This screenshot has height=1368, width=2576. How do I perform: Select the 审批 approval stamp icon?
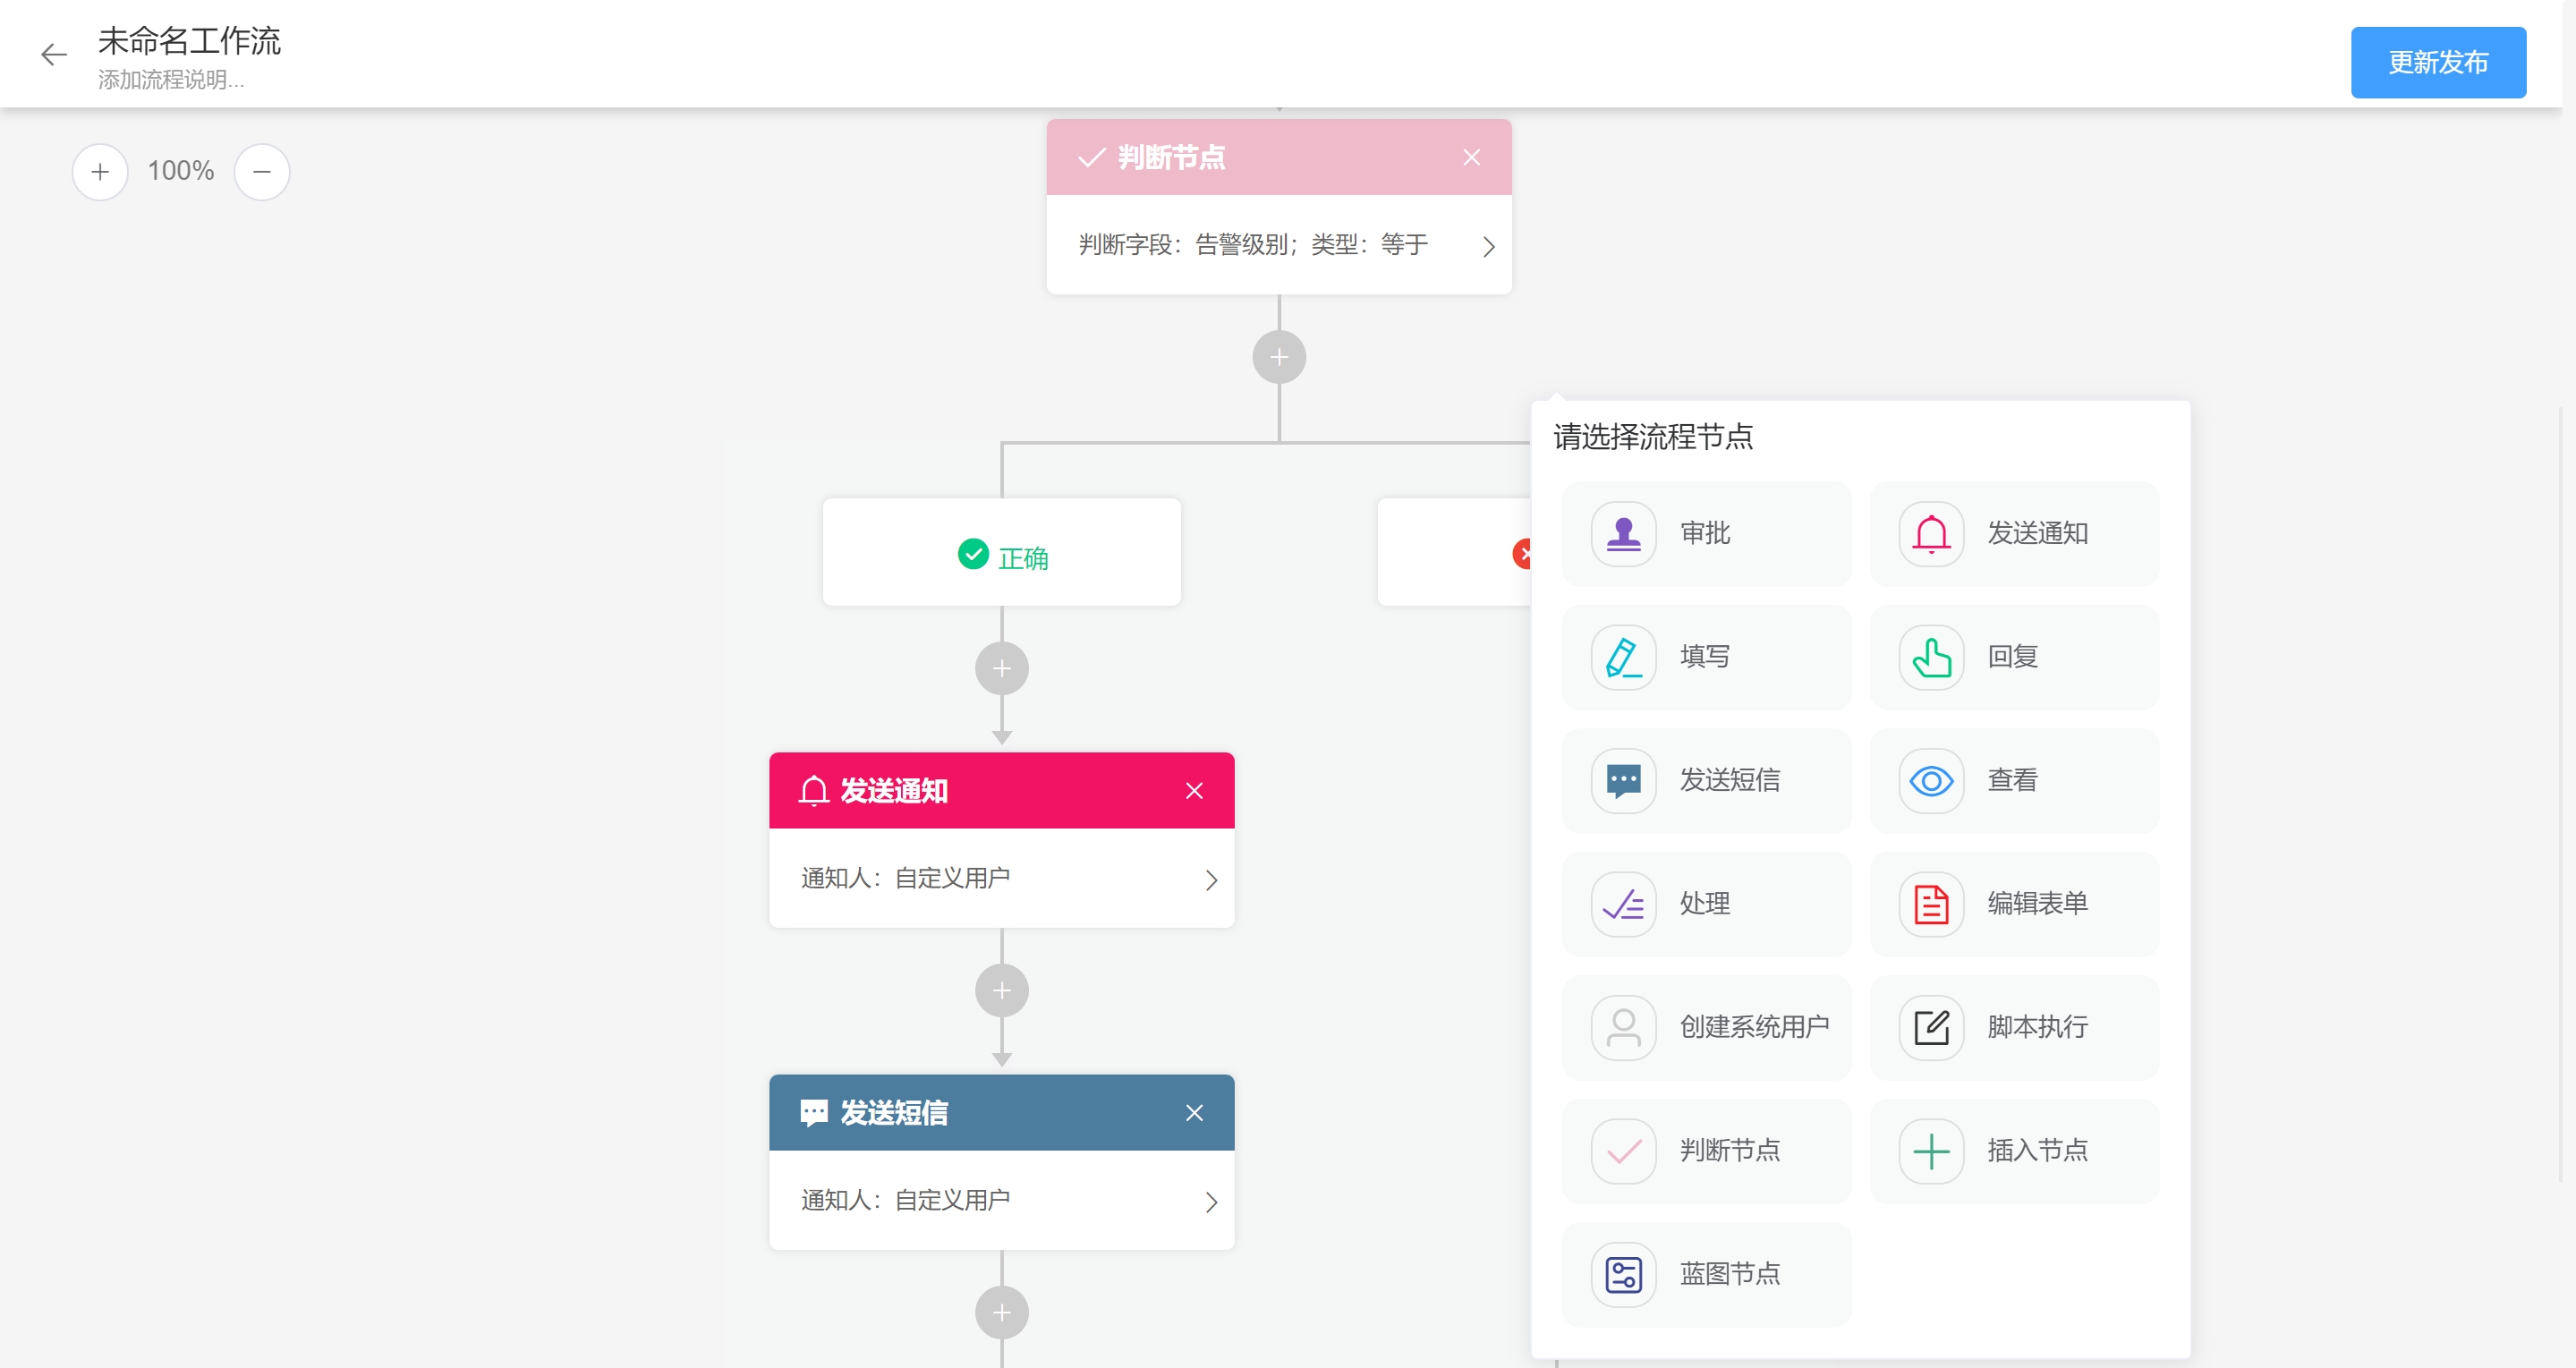point(1623,534)
